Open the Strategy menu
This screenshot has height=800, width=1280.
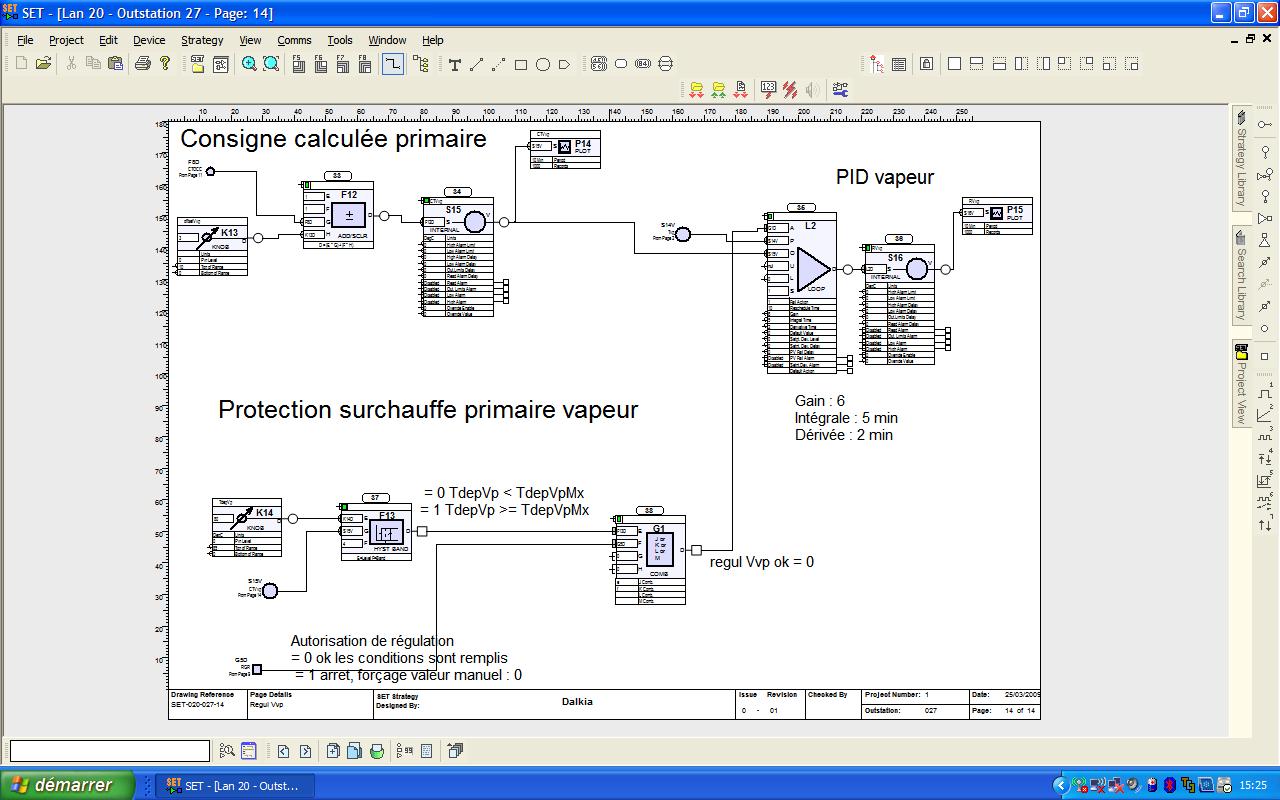(202, 40)
